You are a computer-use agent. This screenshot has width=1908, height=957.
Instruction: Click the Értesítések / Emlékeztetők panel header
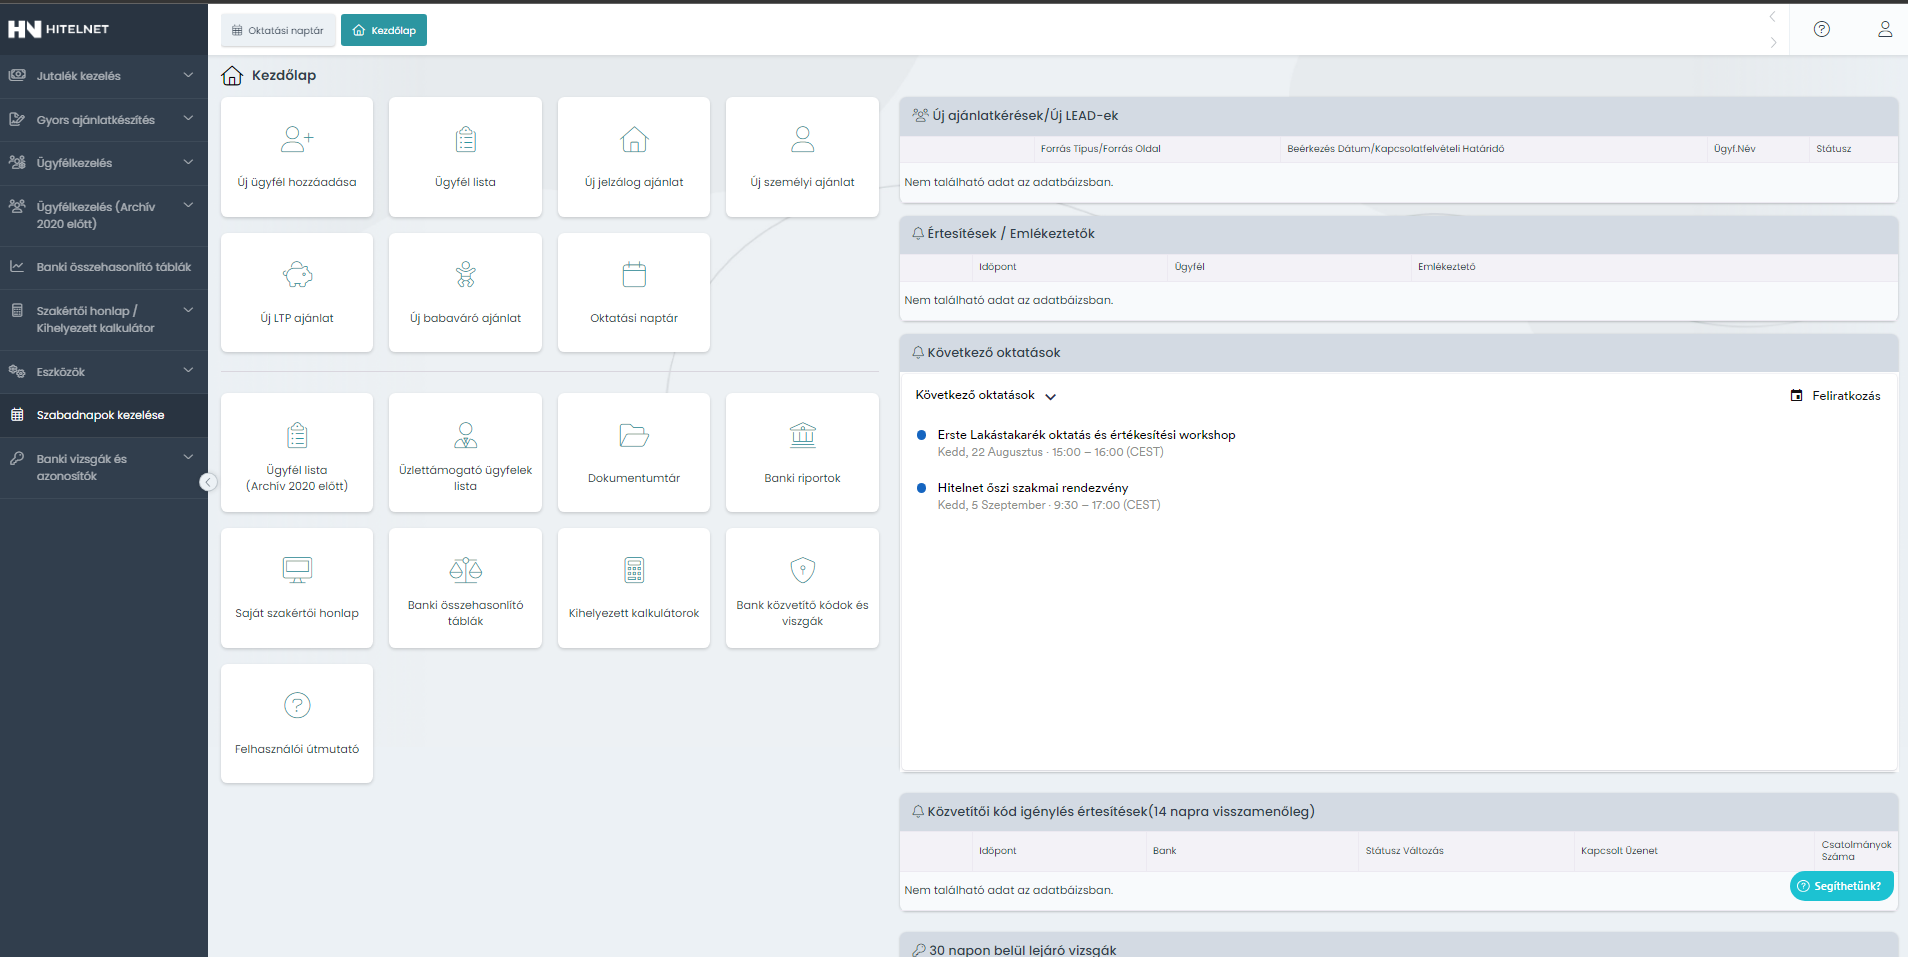1398,234
